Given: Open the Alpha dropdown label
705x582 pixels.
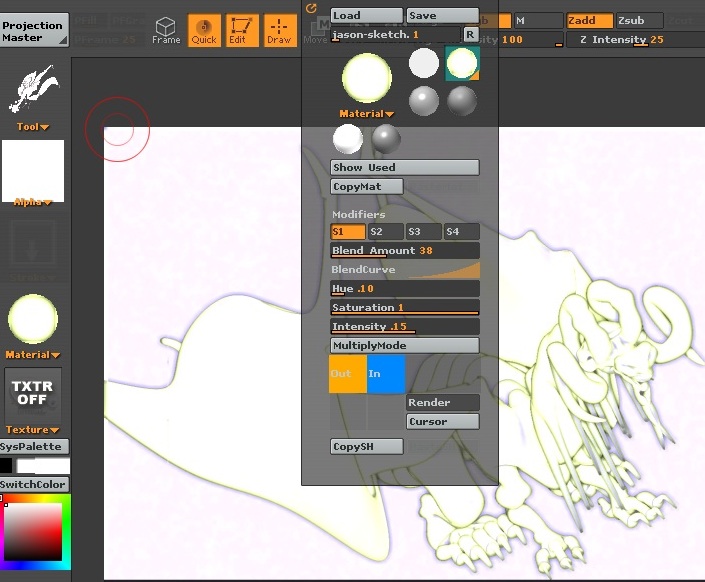Looking at the screenshot, I should pos(32,202).
